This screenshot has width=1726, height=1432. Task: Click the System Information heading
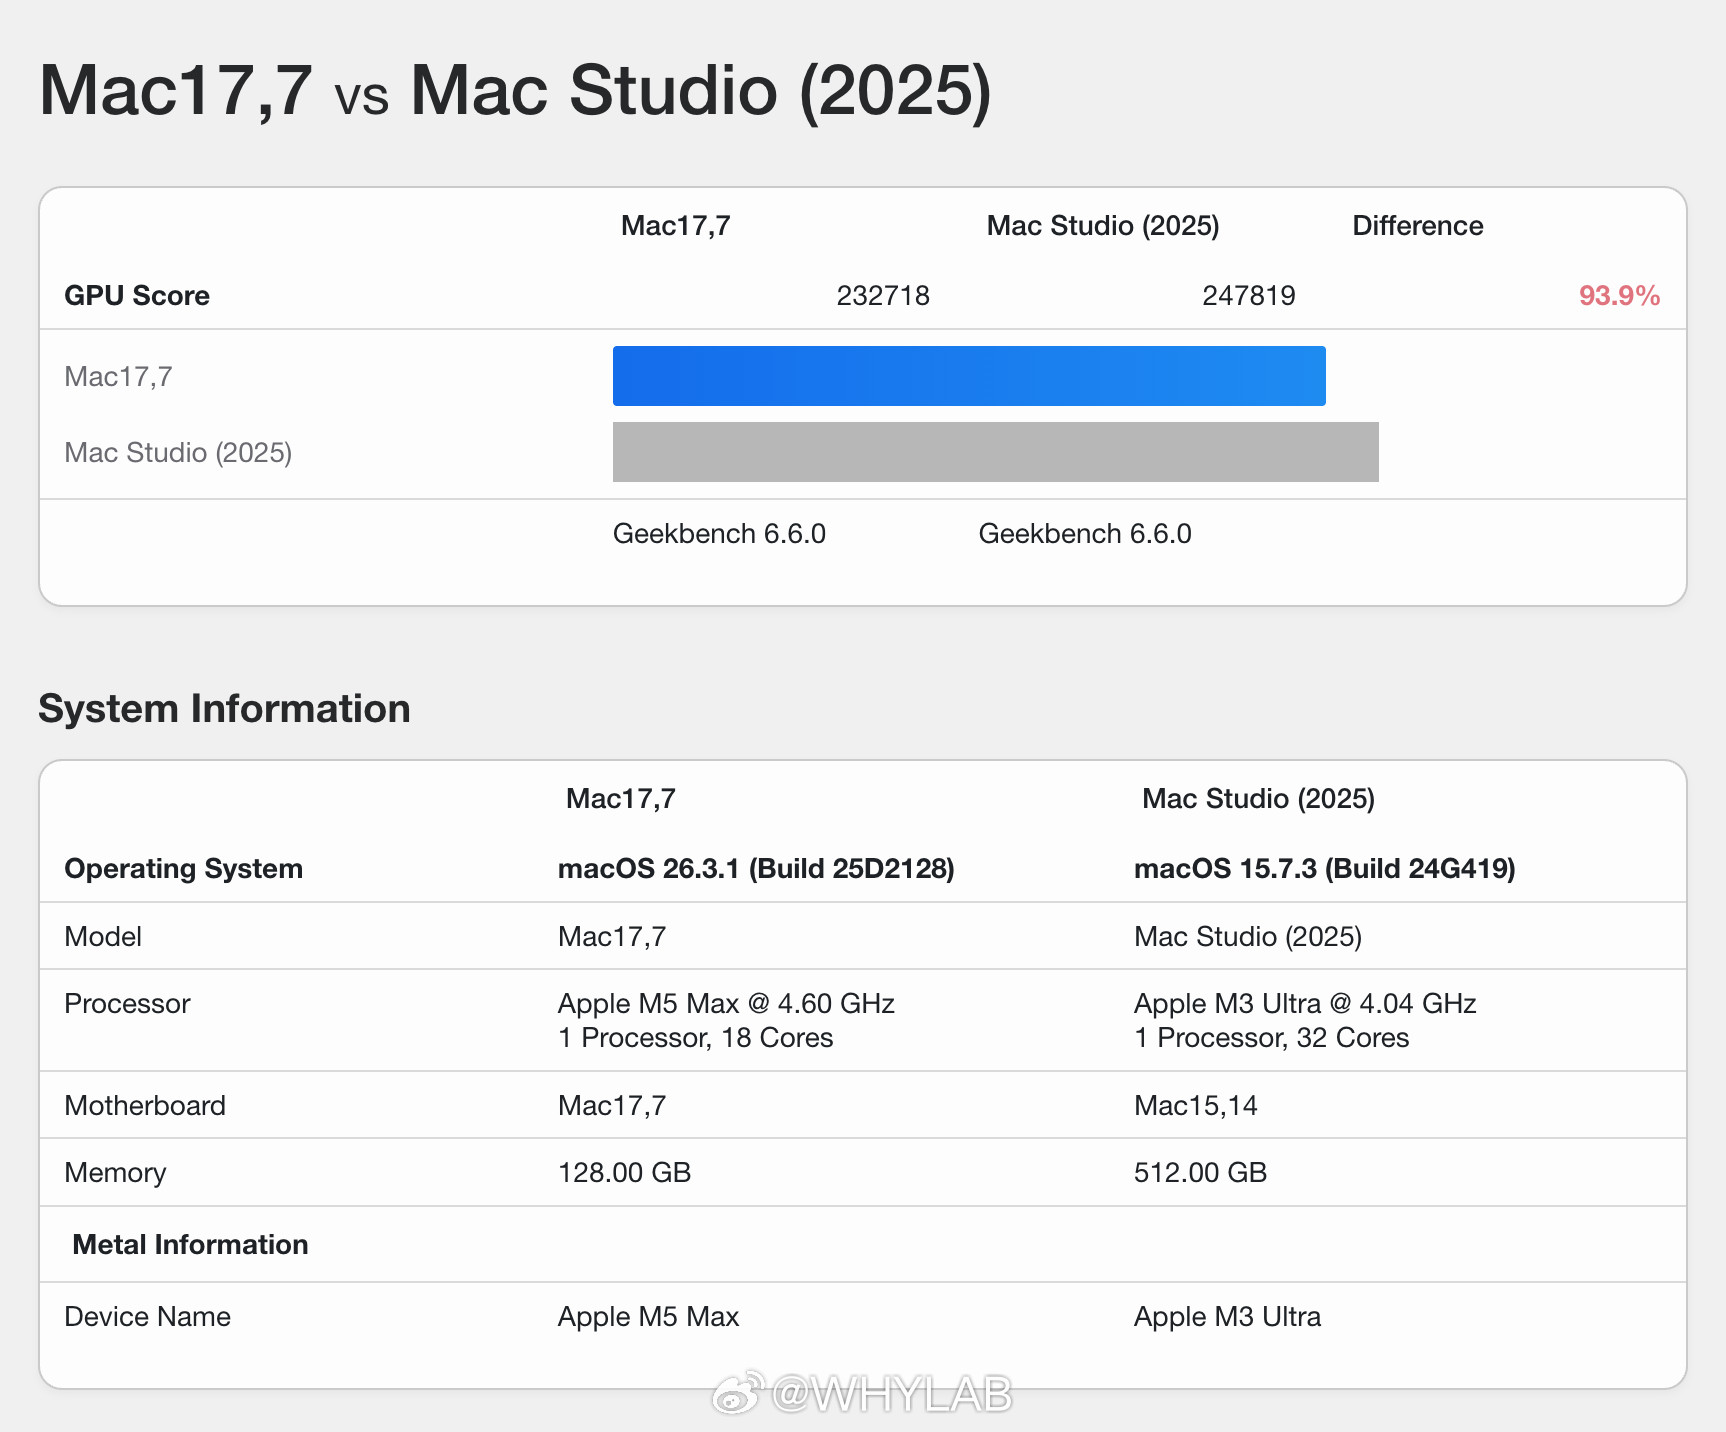pos(224,709)
